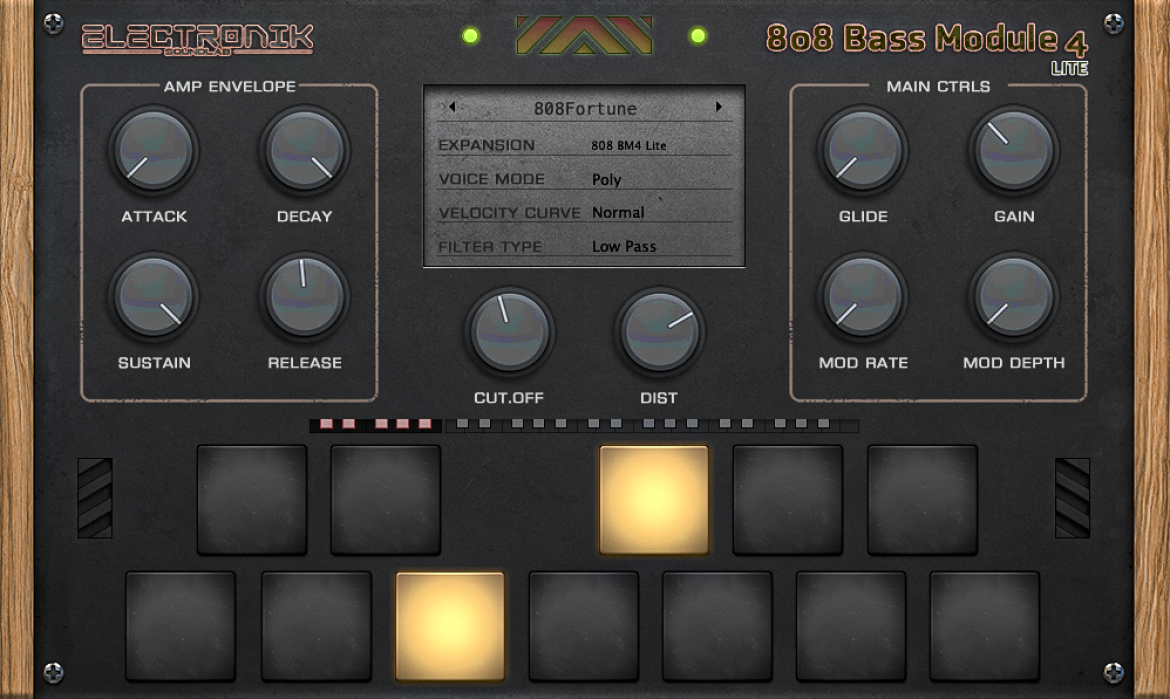Trigger the rightmost pad in the lower row
Screen dimensions: 1170x699
985,626
